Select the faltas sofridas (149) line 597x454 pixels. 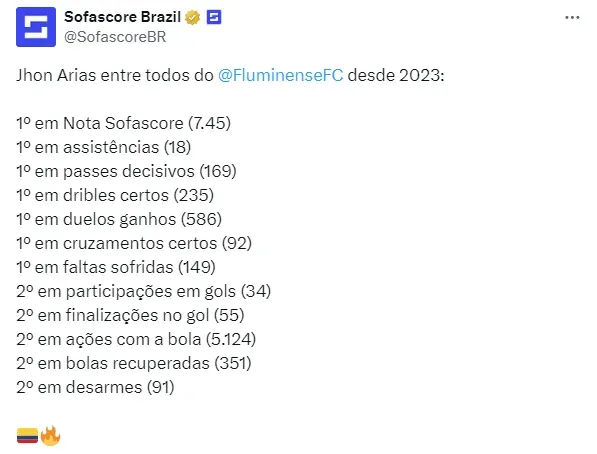[116, 267]
